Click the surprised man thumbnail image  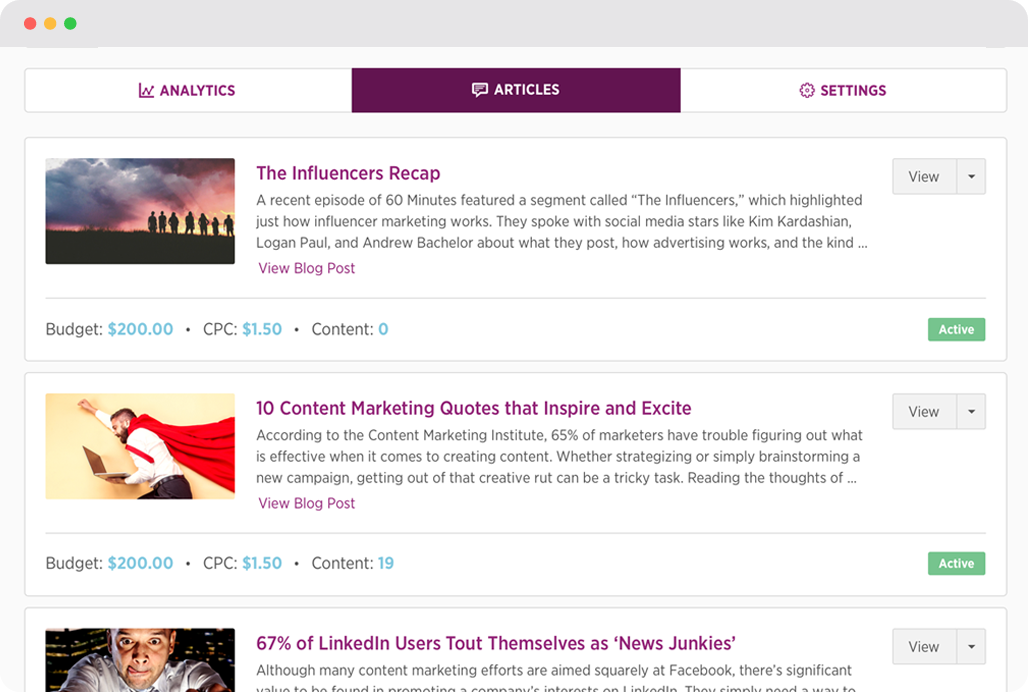tap(140, 660)
